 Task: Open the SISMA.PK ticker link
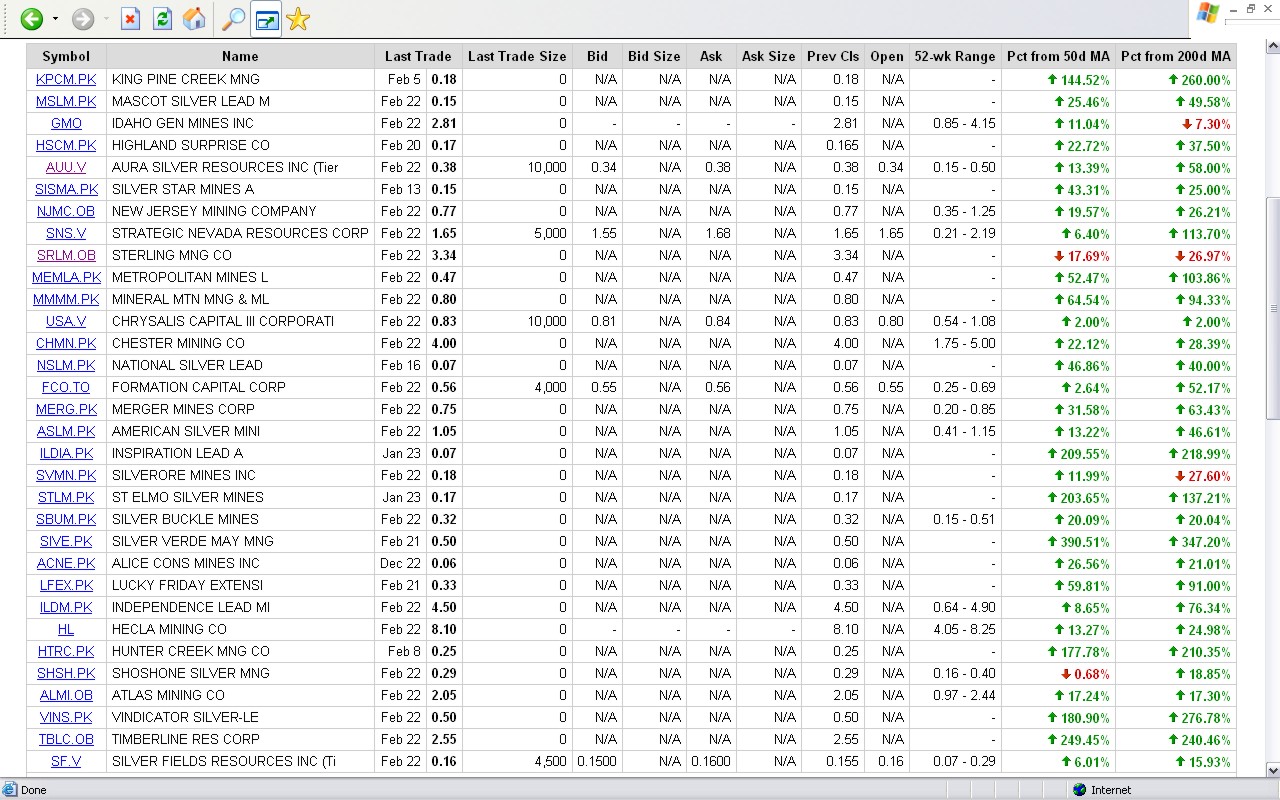click(66, 189)
